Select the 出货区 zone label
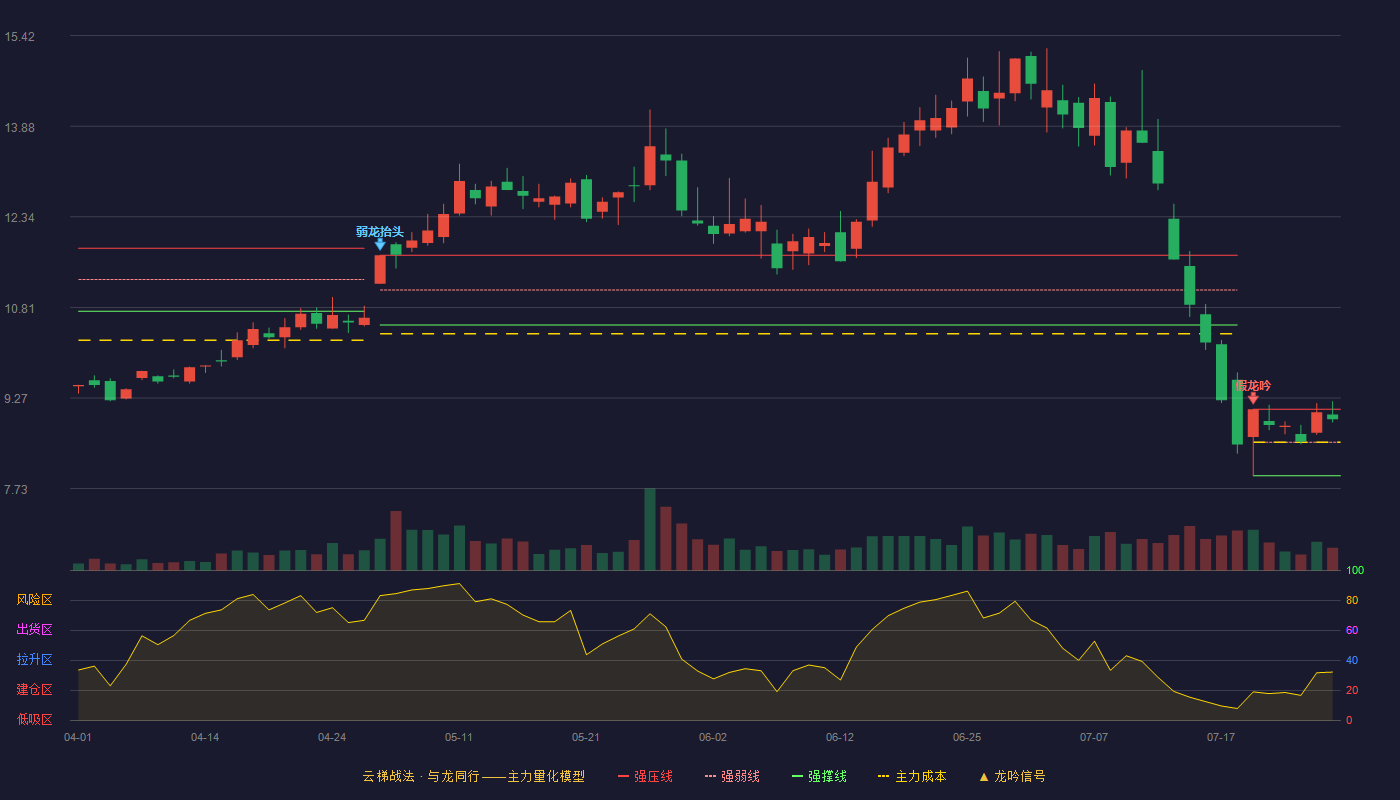The image size is (1400, 800). 34,630
